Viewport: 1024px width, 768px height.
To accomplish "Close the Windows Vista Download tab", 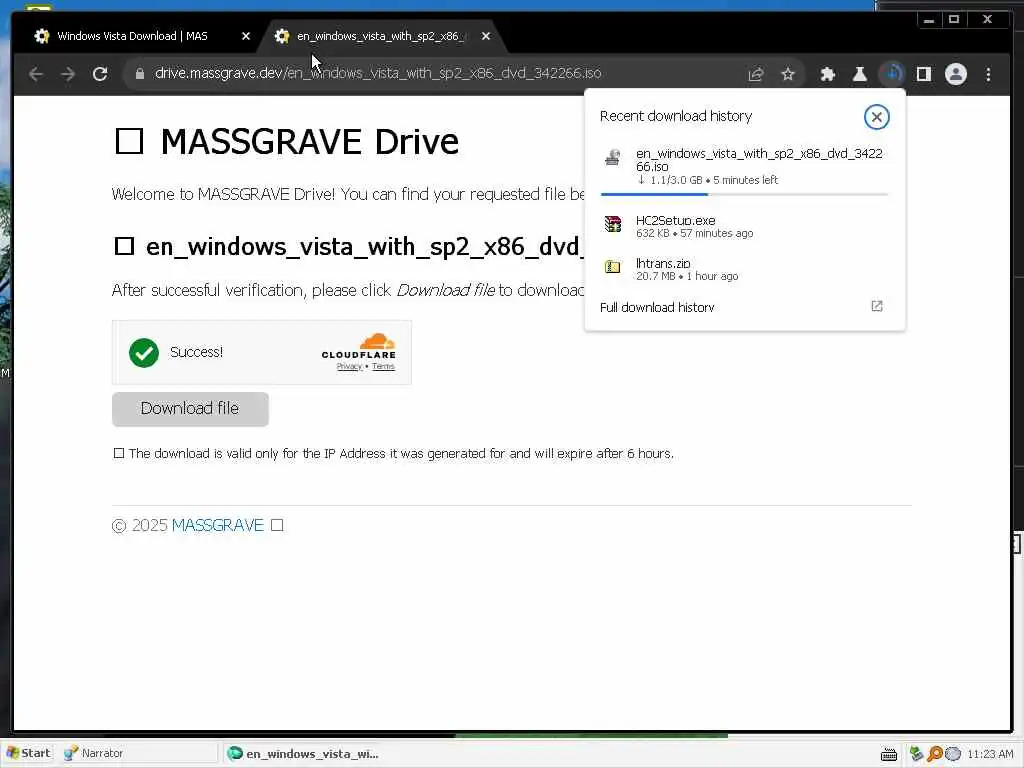I will pyautogui.click(x=246, y=36).
